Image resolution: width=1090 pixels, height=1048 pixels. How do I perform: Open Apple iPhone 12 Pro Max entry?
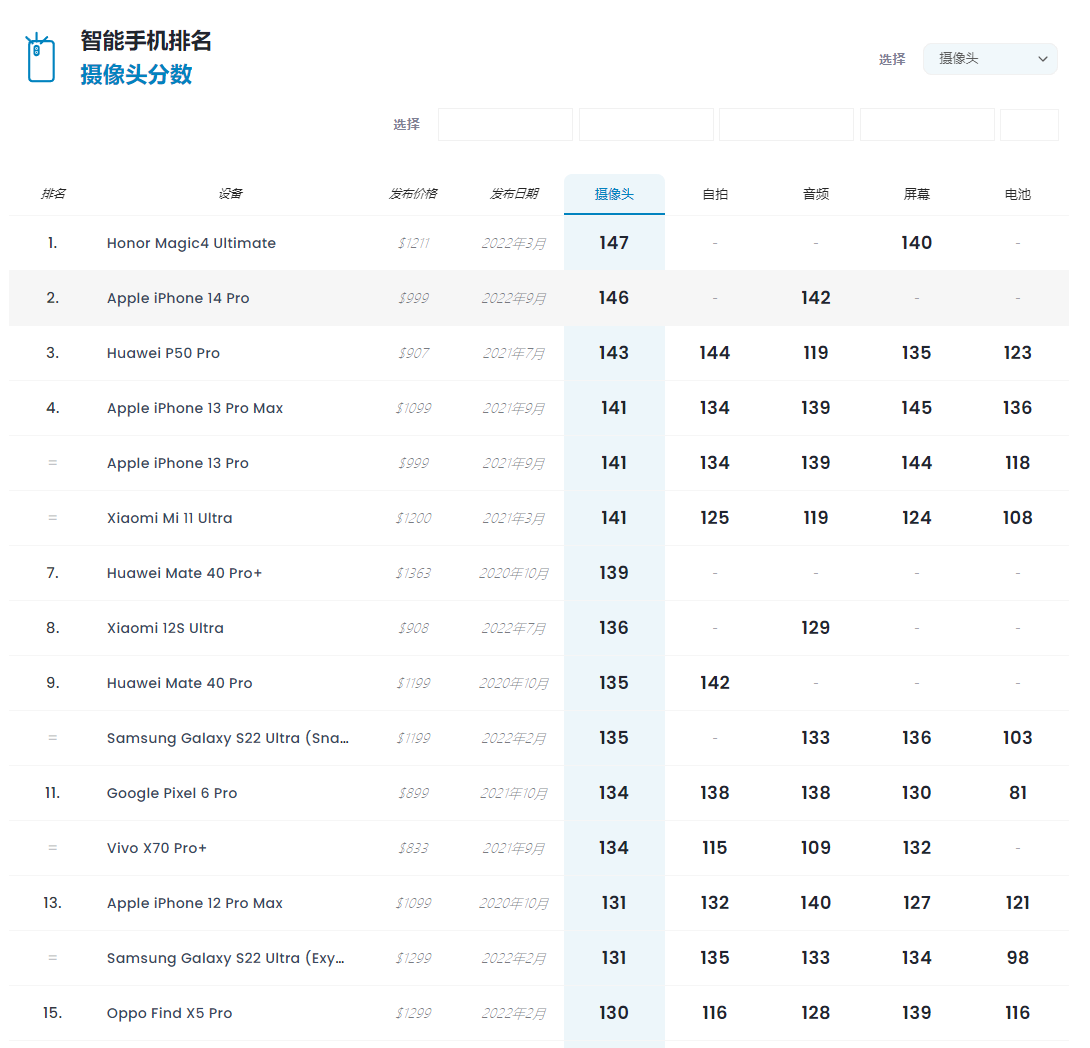(195, 903)
